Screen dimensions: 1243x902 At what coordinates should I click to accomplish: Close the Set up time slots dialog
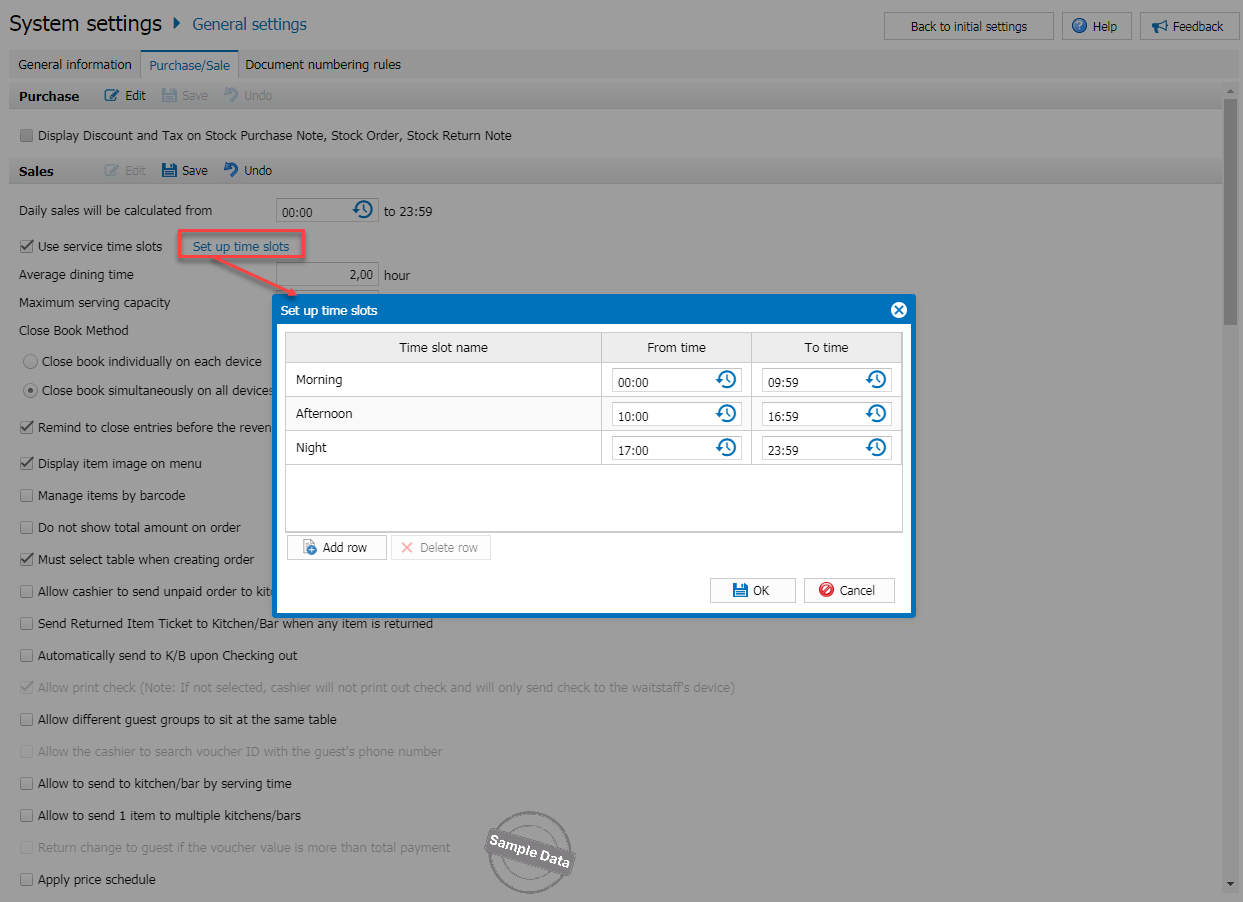click(x=898, y=310)
